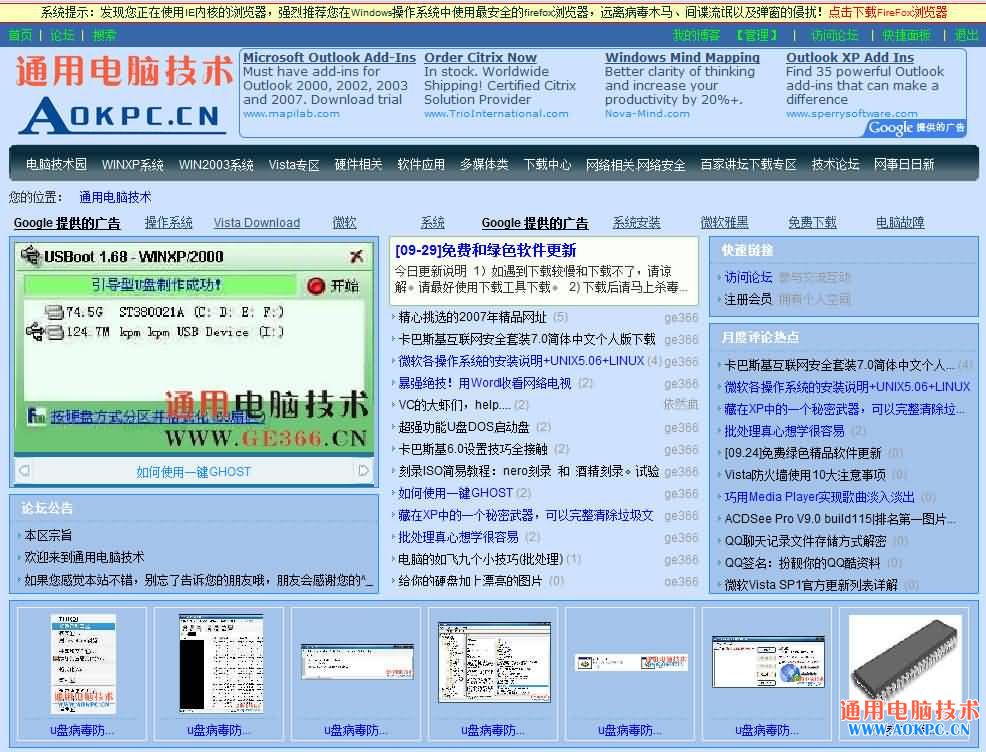Click 注册会员 in the quick links panel
This screenshot has width=986, height=752.
[748, 299]
